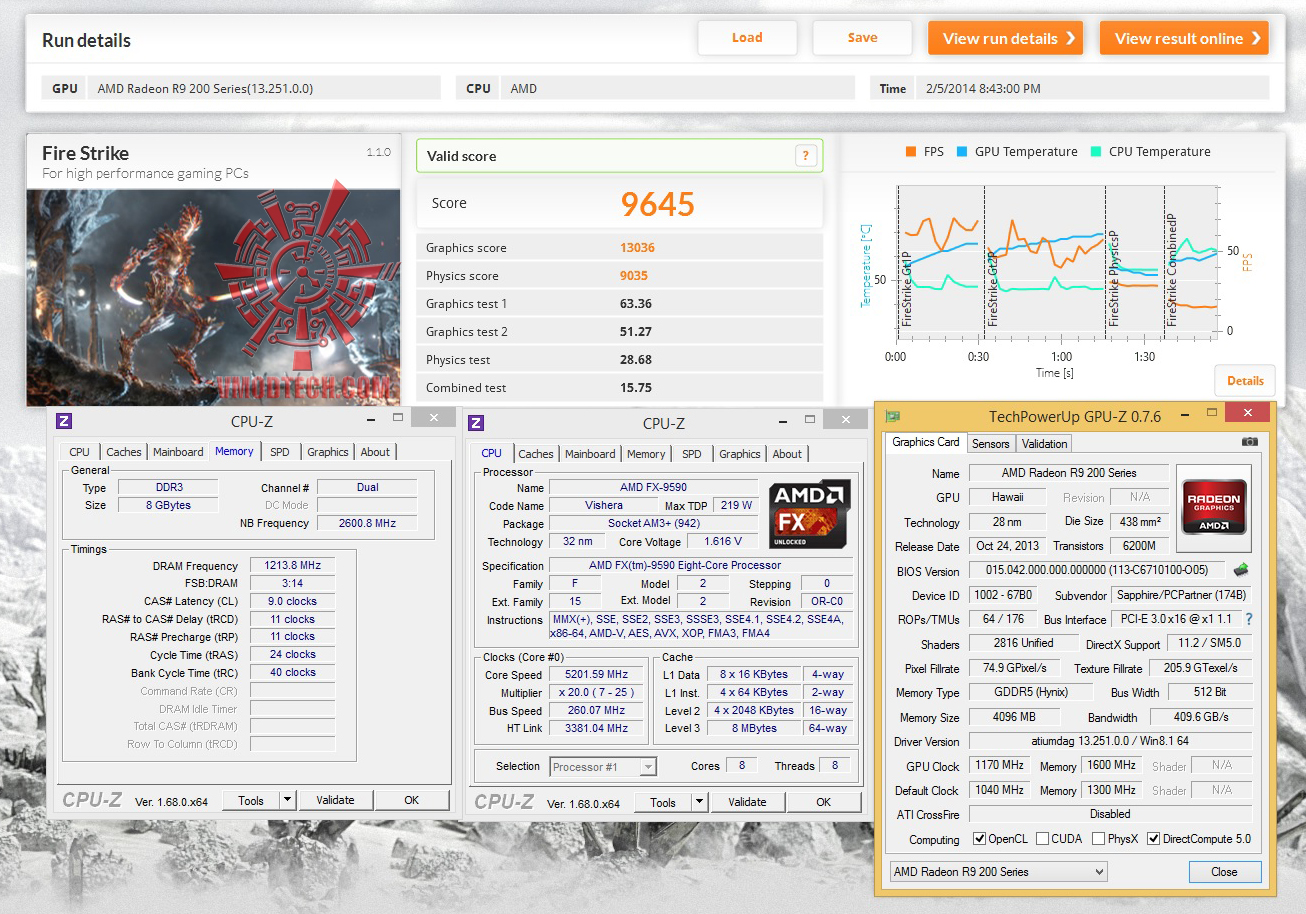
Task: Click the blue GPU Temperature legend swatch
Action: 962,152
